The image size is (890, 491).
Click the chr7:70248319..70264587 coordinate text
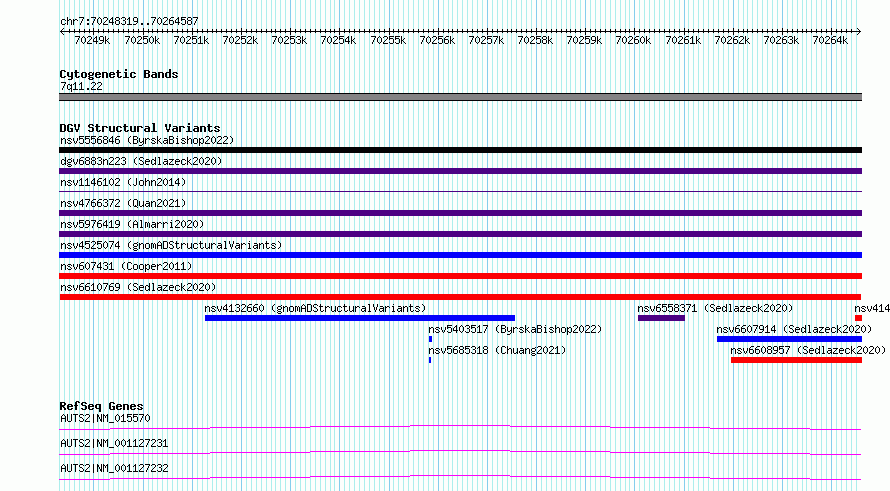click(x=129, y=22)
